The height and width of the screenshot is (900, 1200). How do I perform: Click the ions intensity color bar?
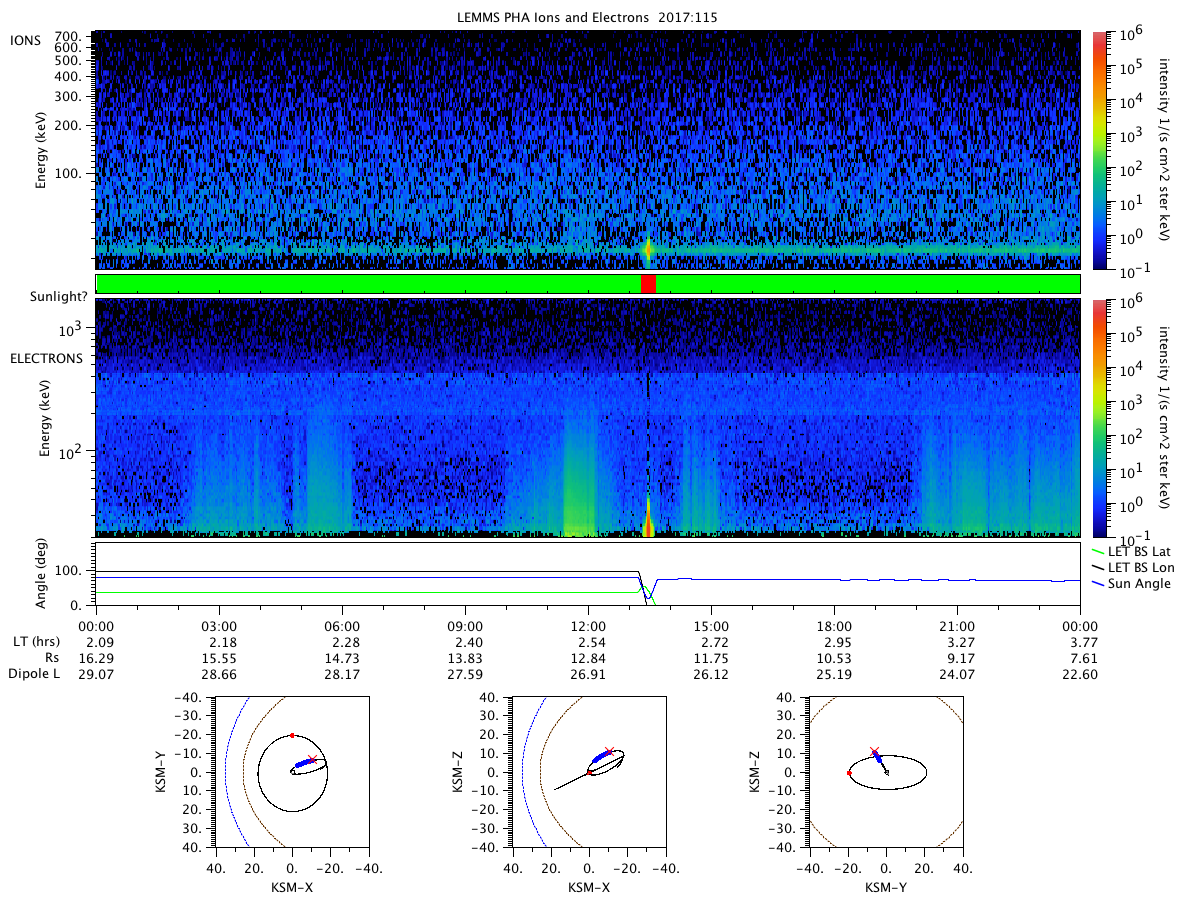[1099, 150]
